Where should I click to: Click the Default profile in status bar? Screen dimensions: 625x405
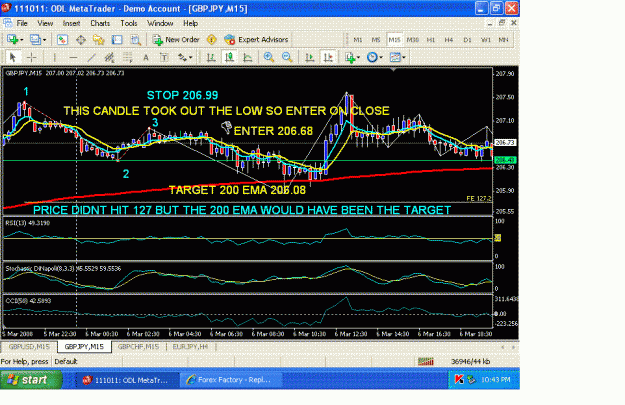tap(66, 362)
